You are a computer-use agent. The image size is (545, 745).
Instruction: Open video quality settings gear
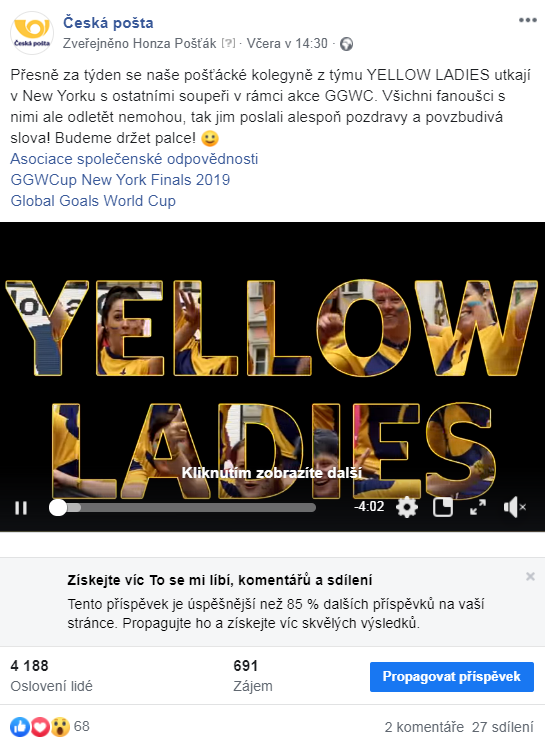(407, 507)
